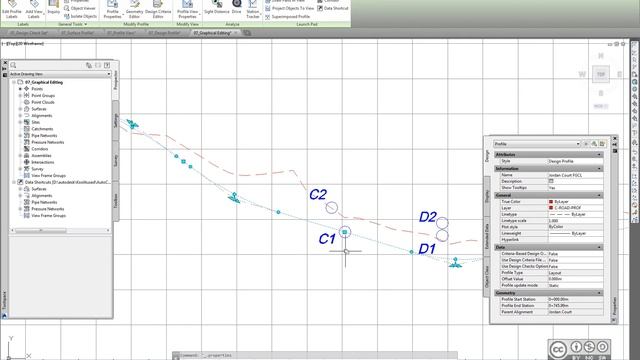Collapse the Data section in Properties

pyautogui.click(x=599, y=247)
